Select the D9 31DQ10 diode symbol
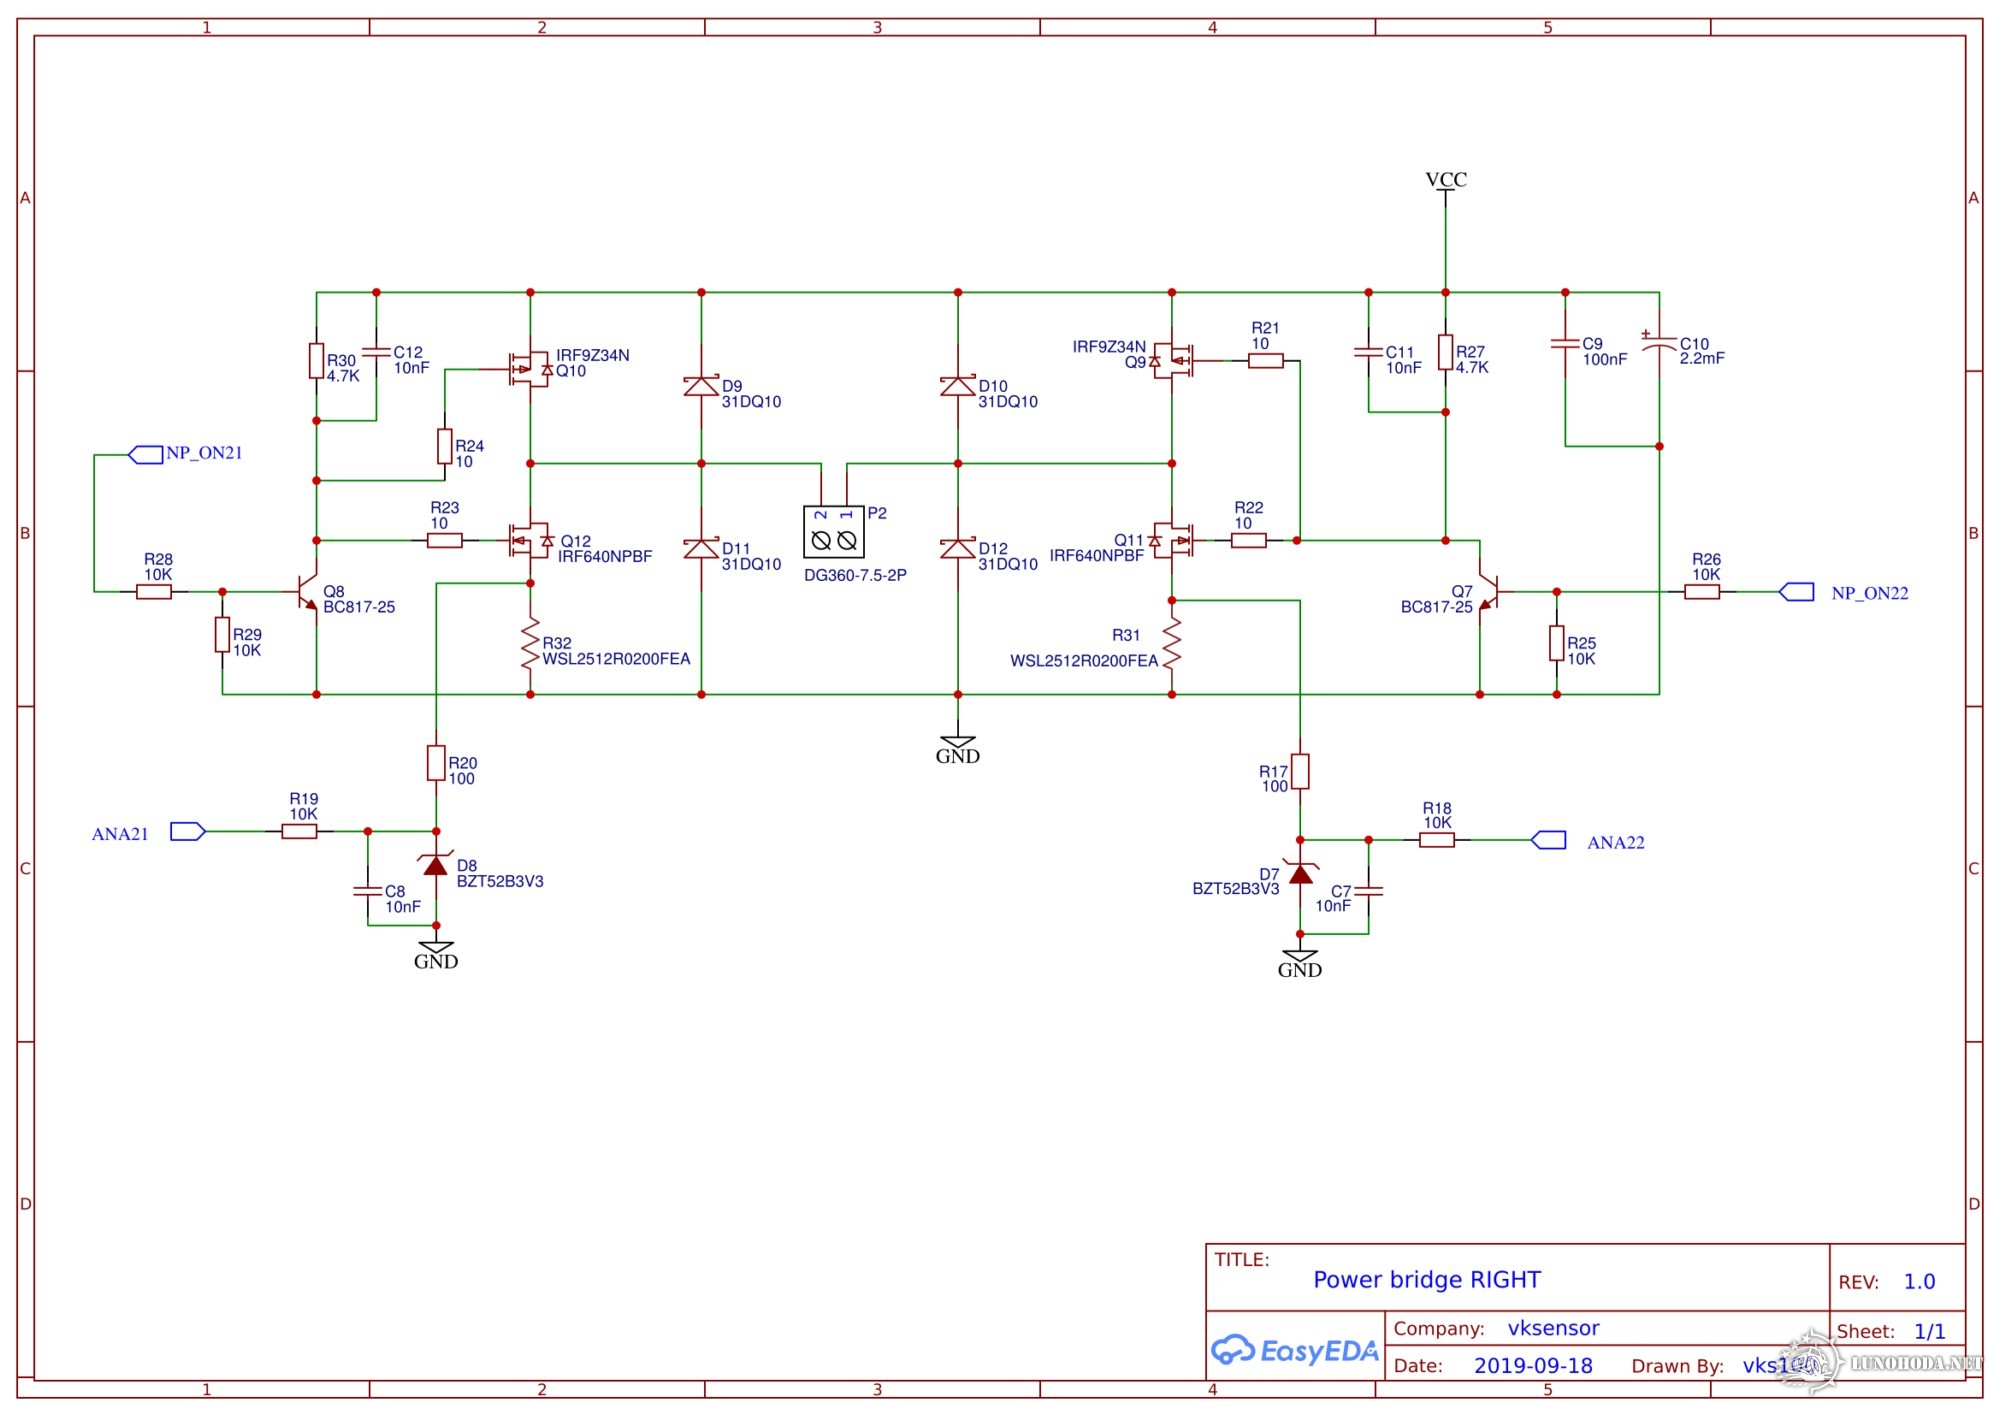2000x1415 pixels. (701, 386)
